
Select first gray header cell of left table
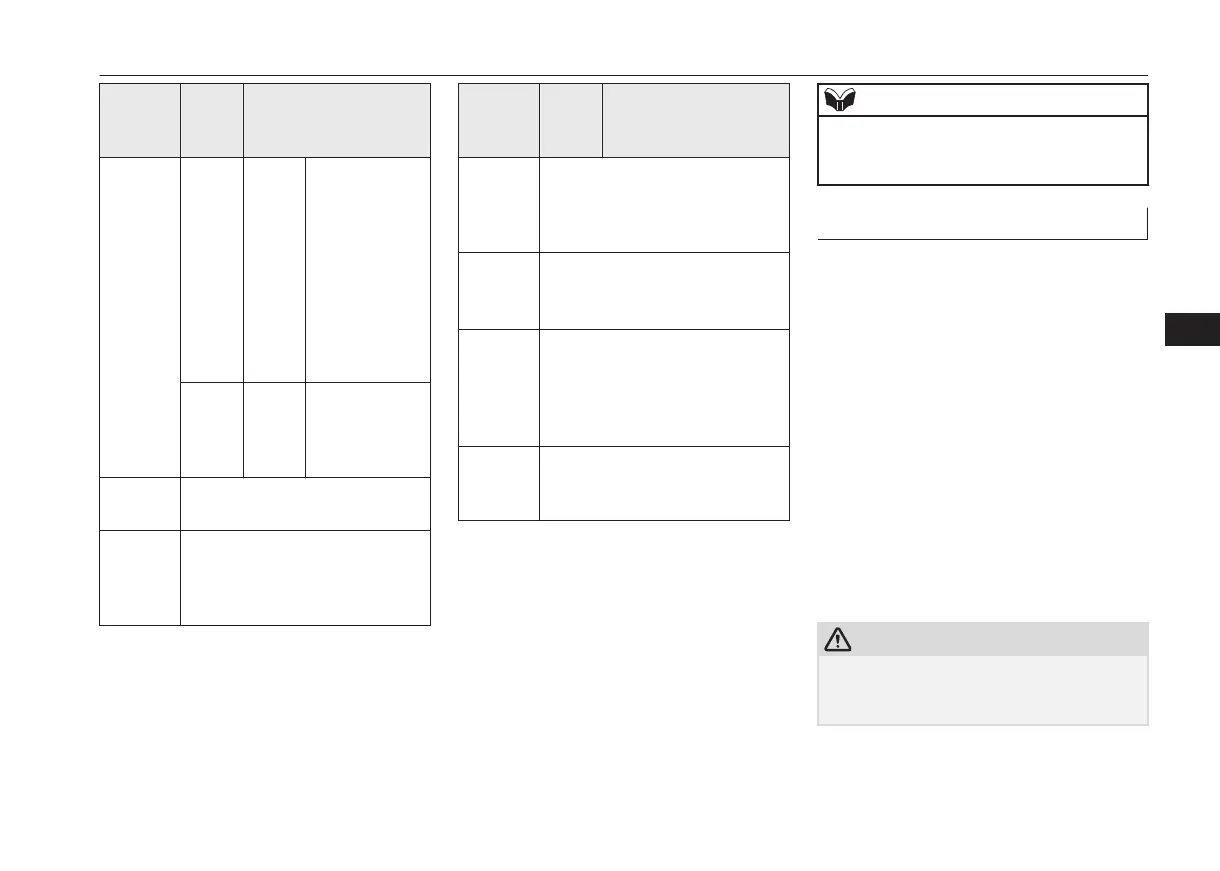(139, 120)
